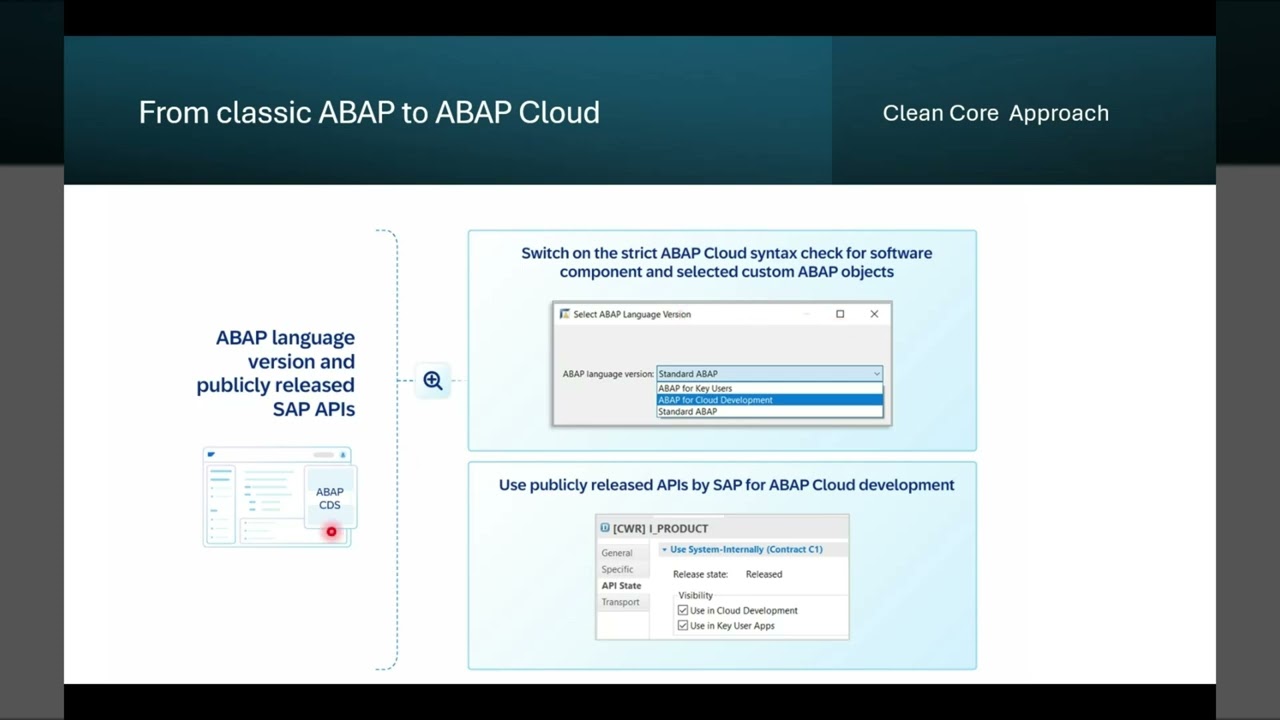The height and width of the screenshot is (720, 1280).
Task: Maximize the ABAP Language Version dialog
Action: click(840, 314)
